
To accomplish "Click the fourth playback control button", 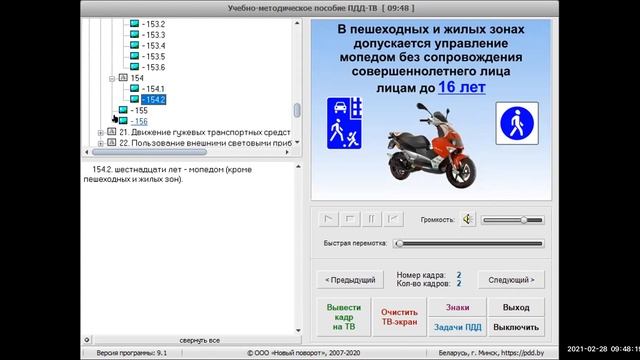I will (393, 219).
